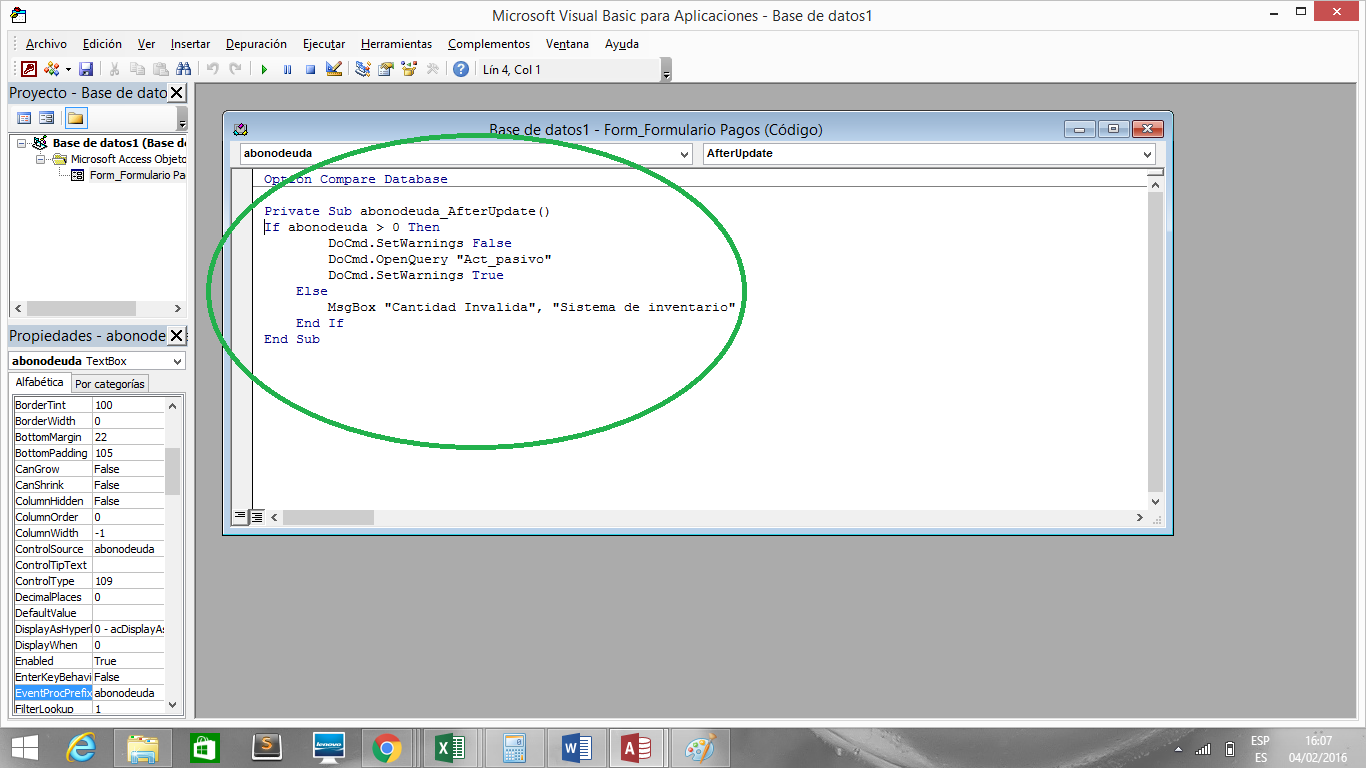
Task: Click the Full Module View button in code window
Action: click(257, 517)
